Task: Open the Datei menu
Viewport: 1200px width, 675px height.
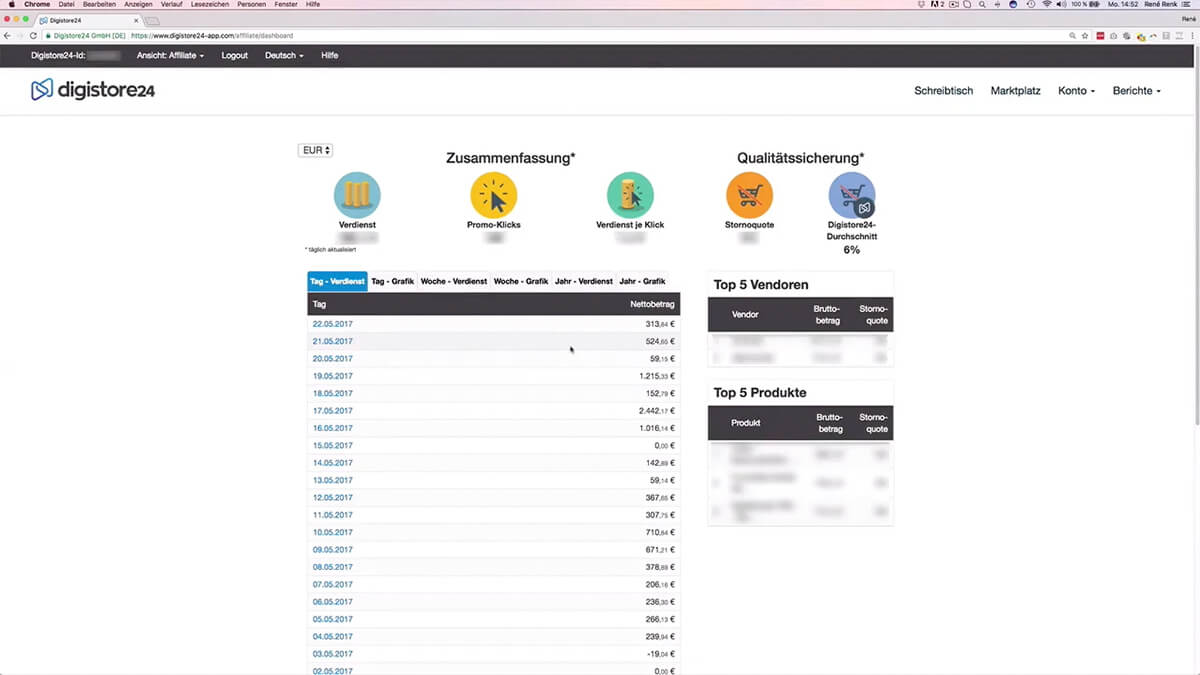Action: click(67, 5)
